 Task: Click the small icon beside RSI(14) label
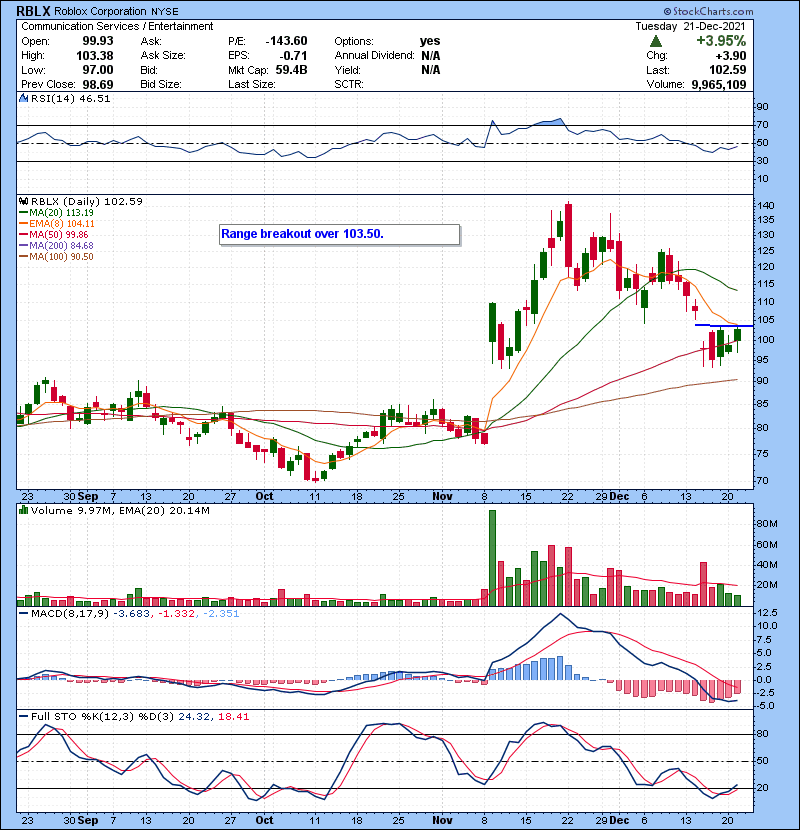coord(22,99)
